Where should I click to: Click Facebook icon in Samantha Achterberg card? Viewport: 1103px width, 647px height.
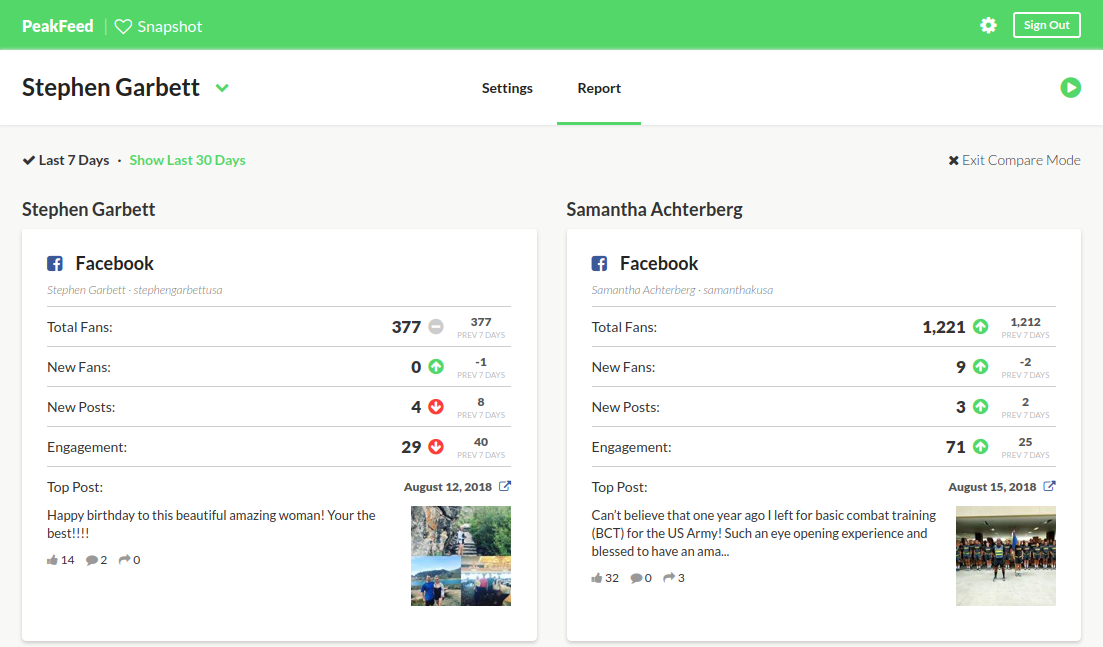[599, 264]
